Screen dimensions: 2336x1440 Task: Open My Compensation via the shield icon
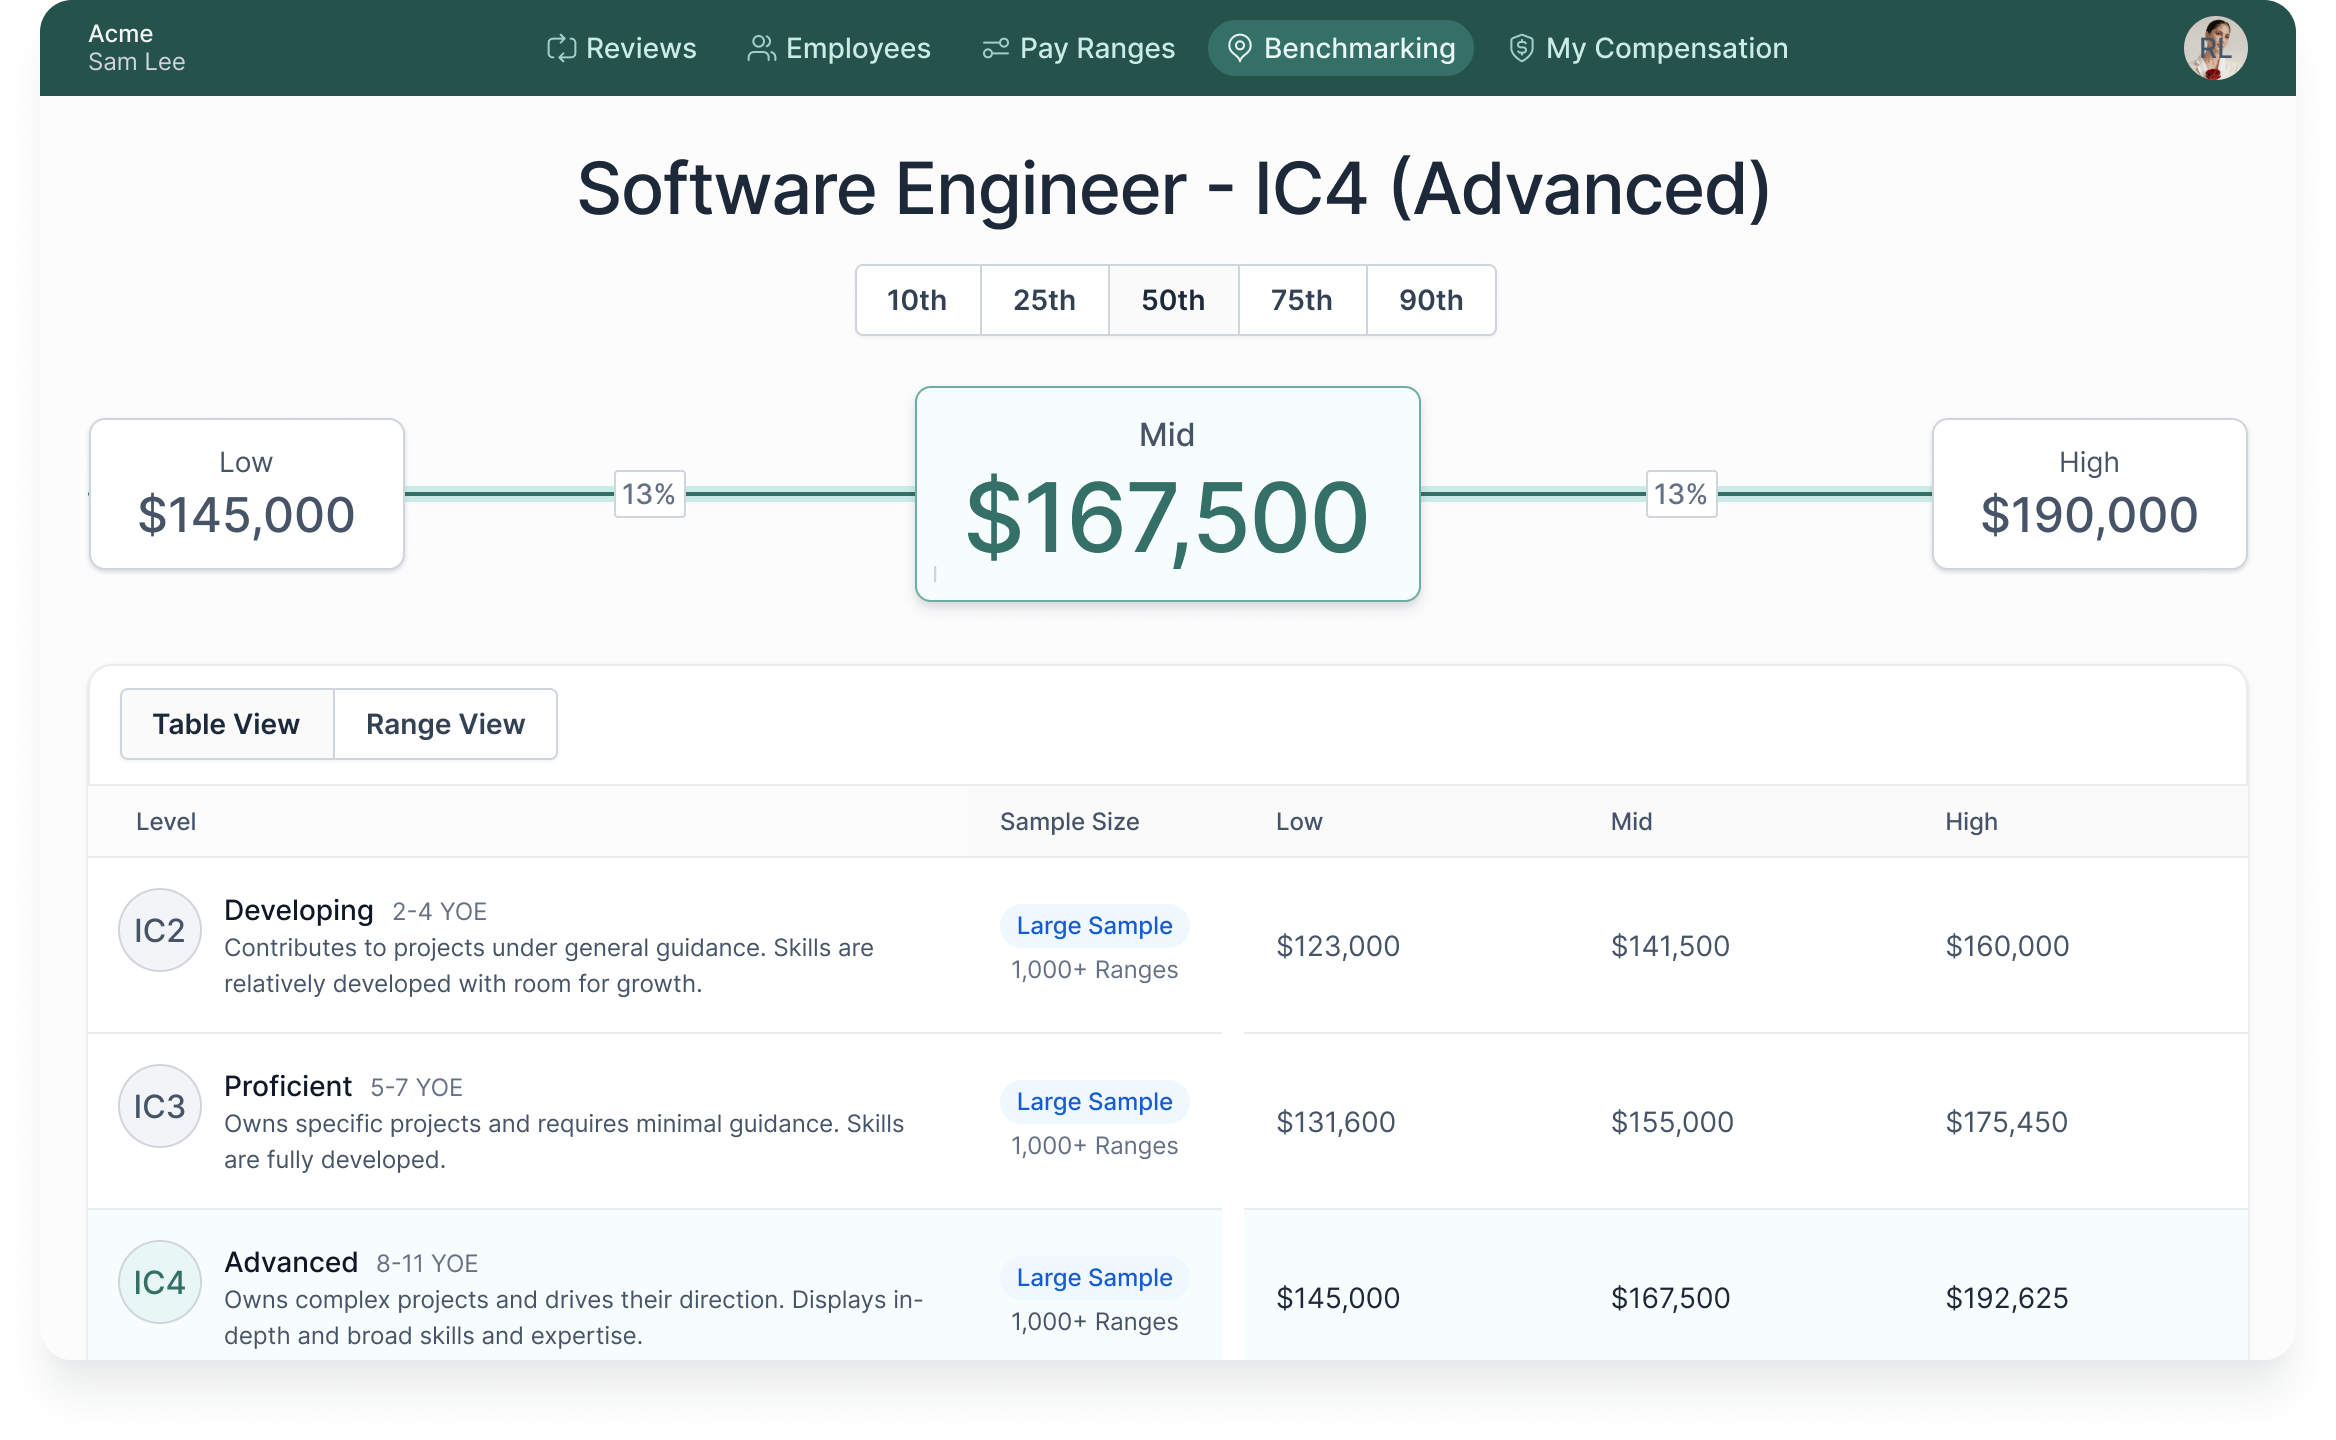[1521, 47]
